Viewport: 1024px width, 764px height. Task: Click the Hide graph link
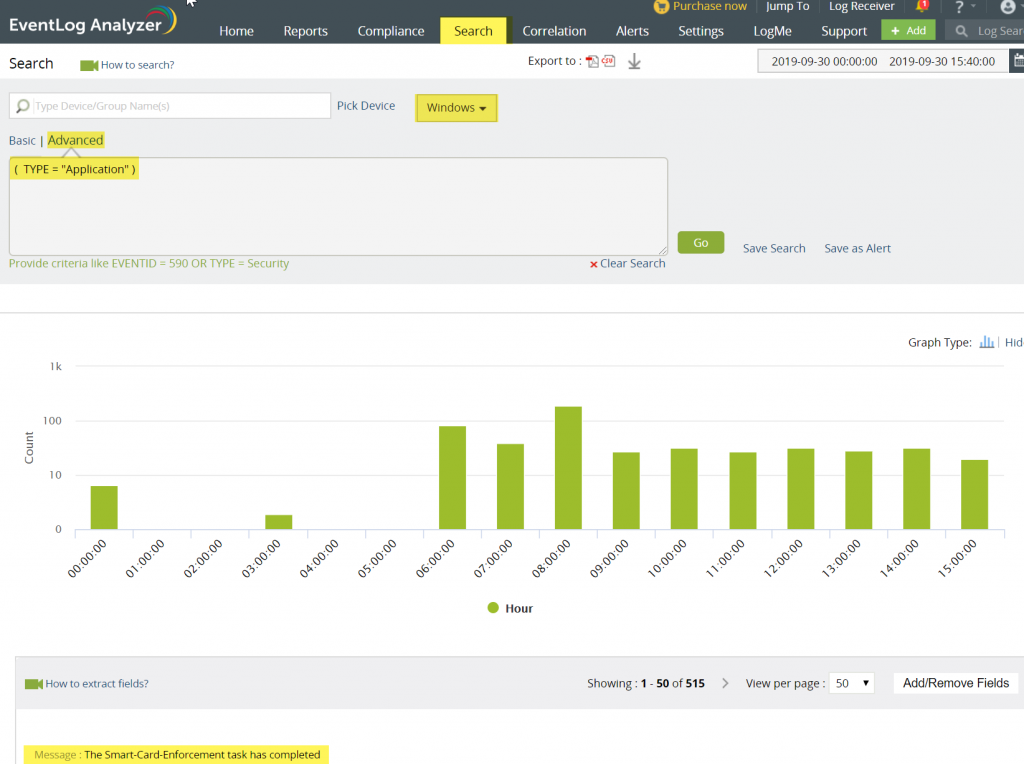(x=1014, y=342)
